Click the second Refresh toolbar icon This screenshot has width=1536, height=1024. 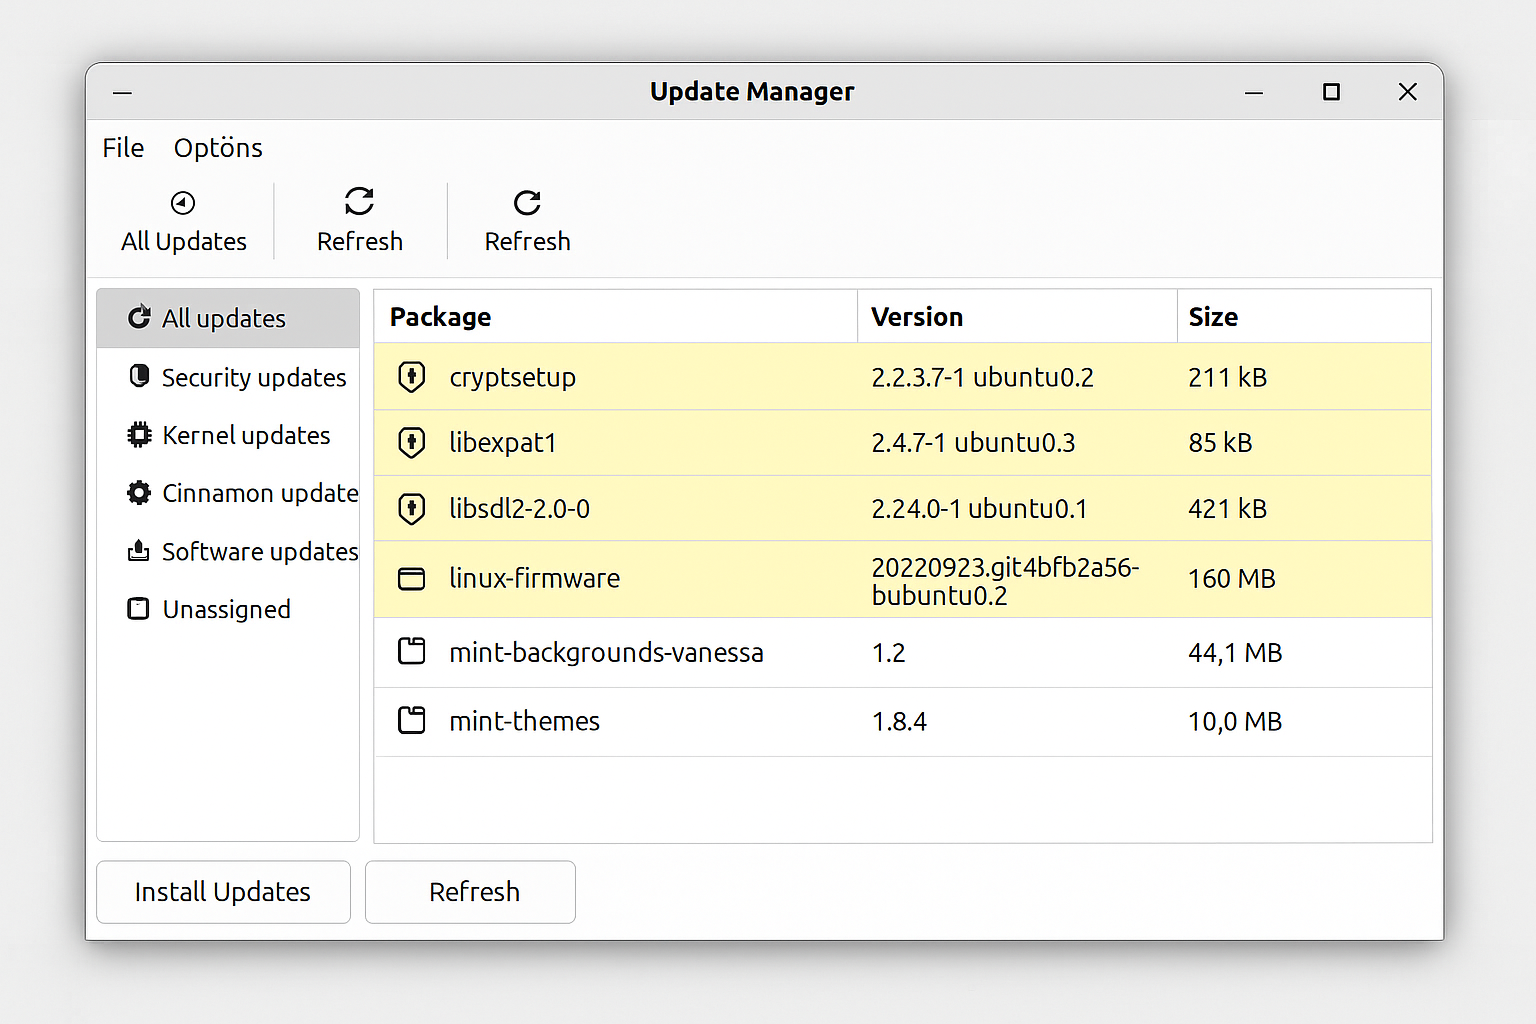pyautogui.click(x=527, y=202)
